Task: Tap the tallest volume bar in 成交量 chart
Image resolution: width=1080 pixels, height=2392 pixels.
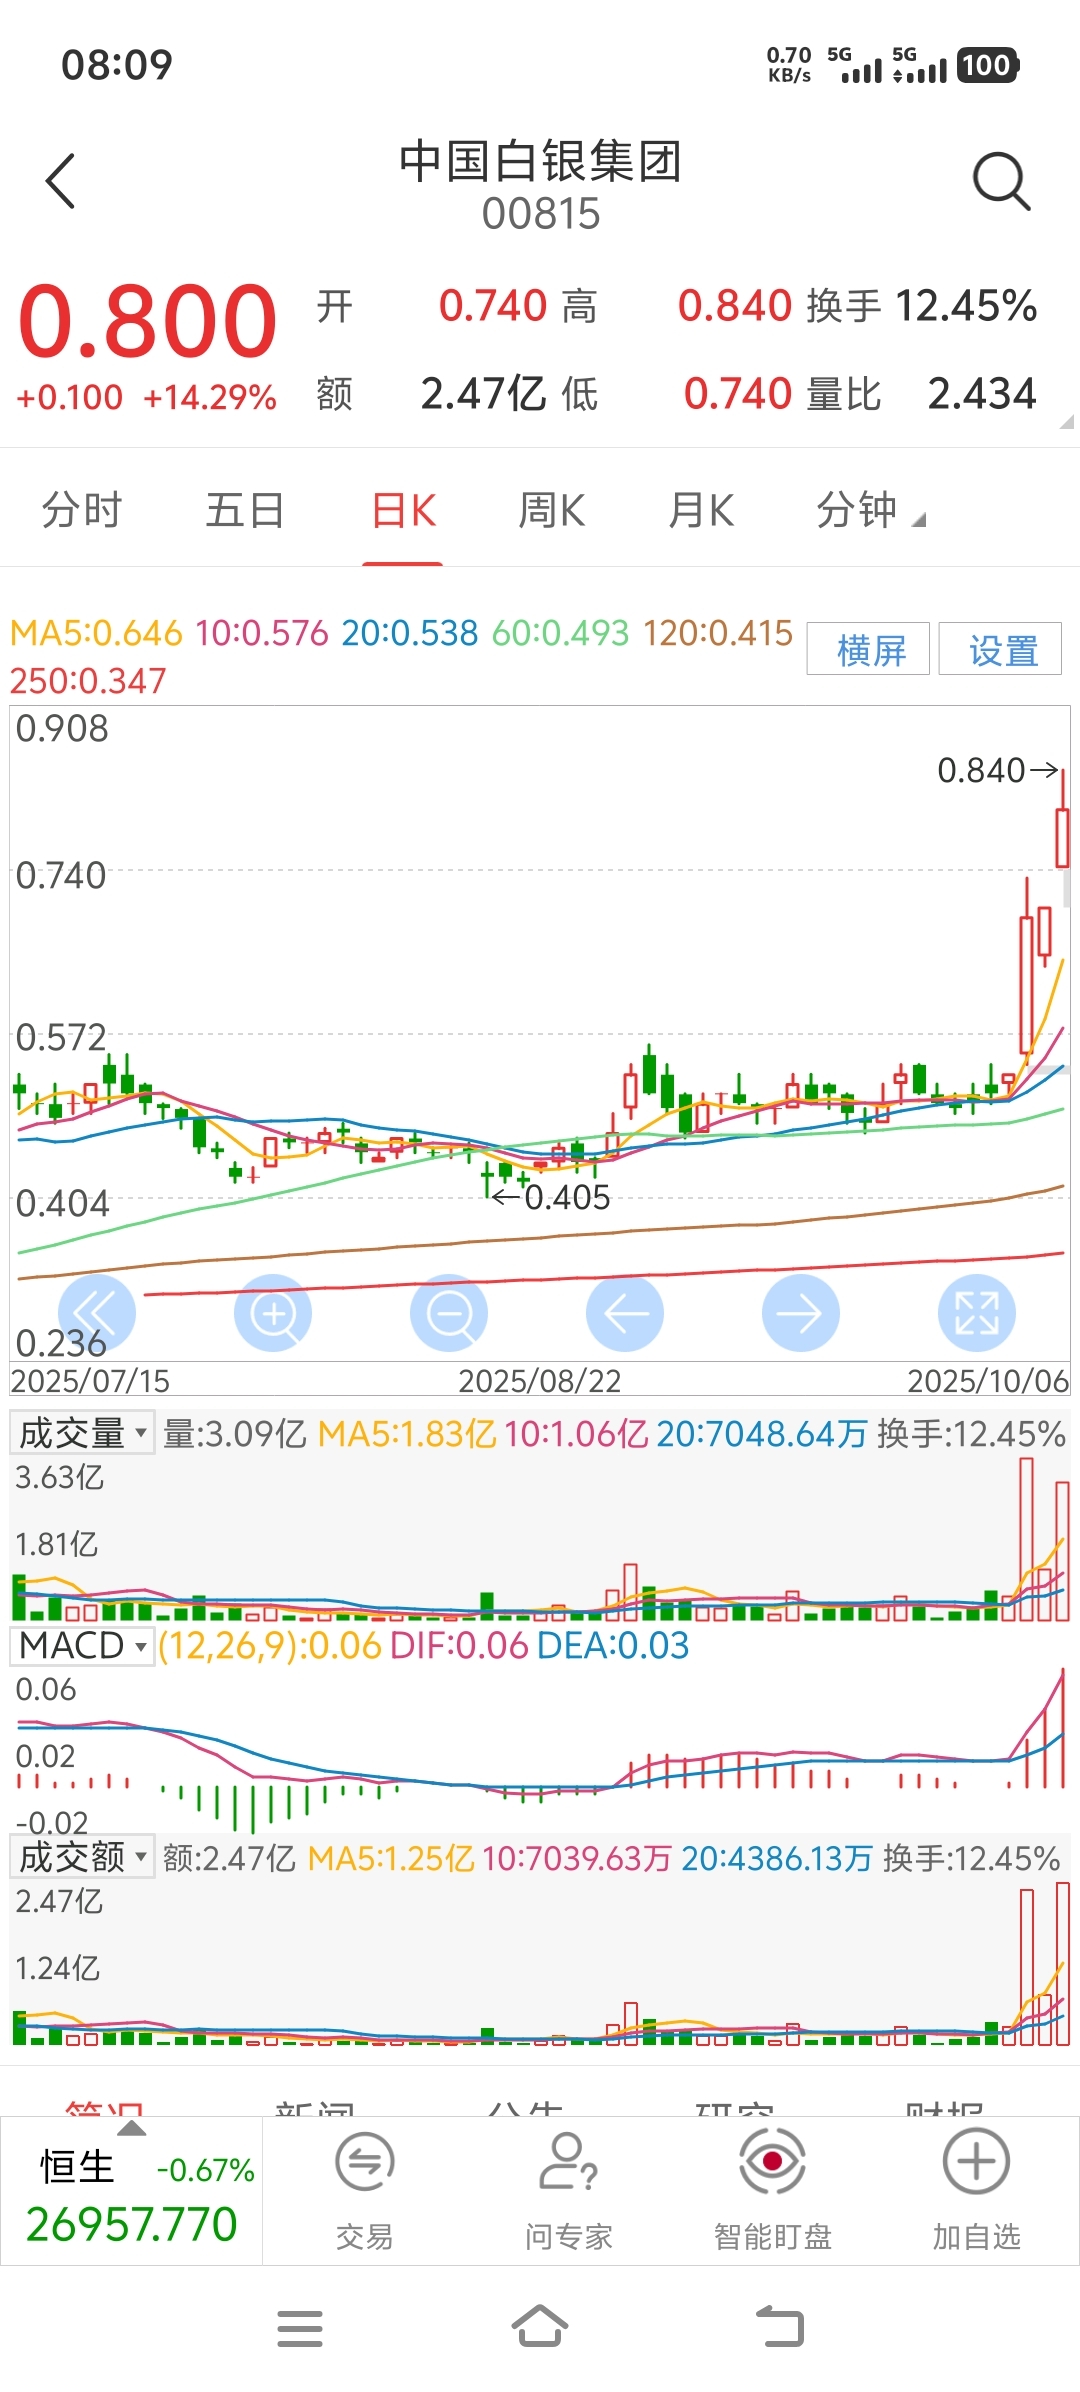Action: point(1027,1539)
